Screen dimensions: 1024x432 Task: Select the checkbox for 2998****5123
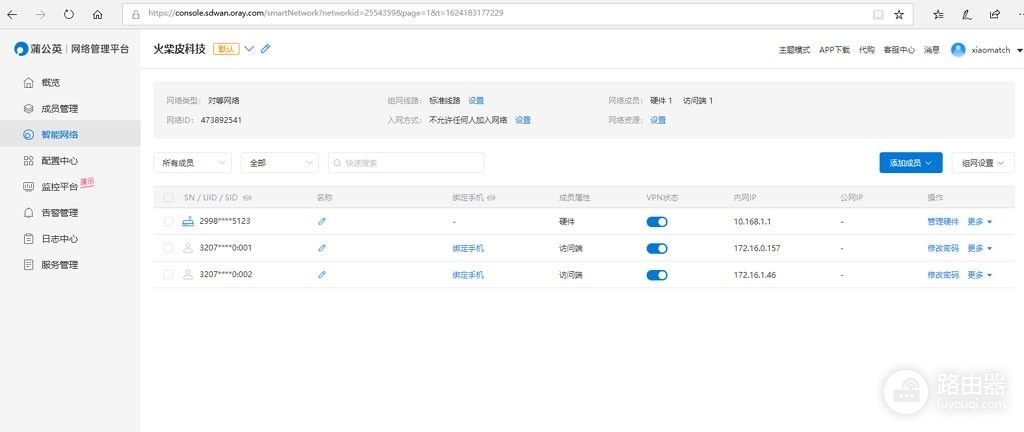(x=168, y=222)
